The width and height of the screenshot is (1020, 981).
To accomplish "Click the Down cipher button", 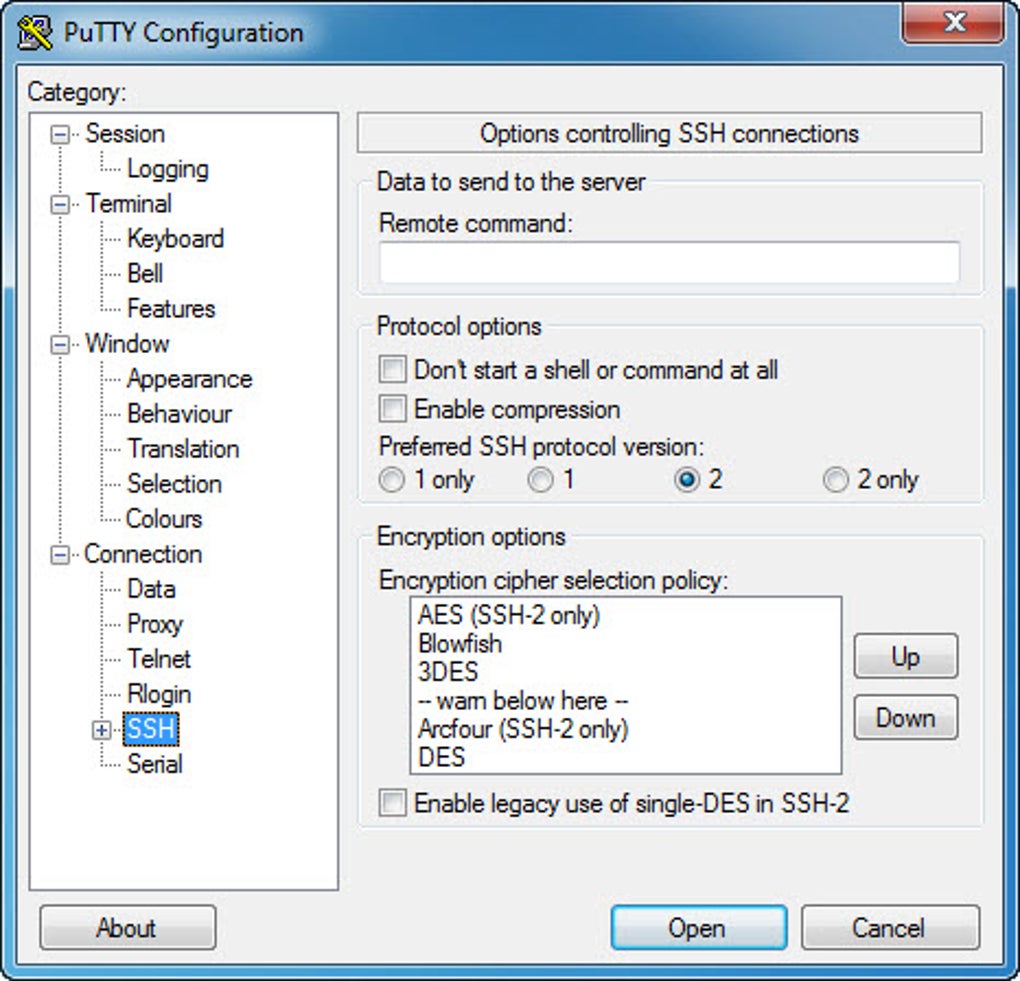I will coord(906,718).
